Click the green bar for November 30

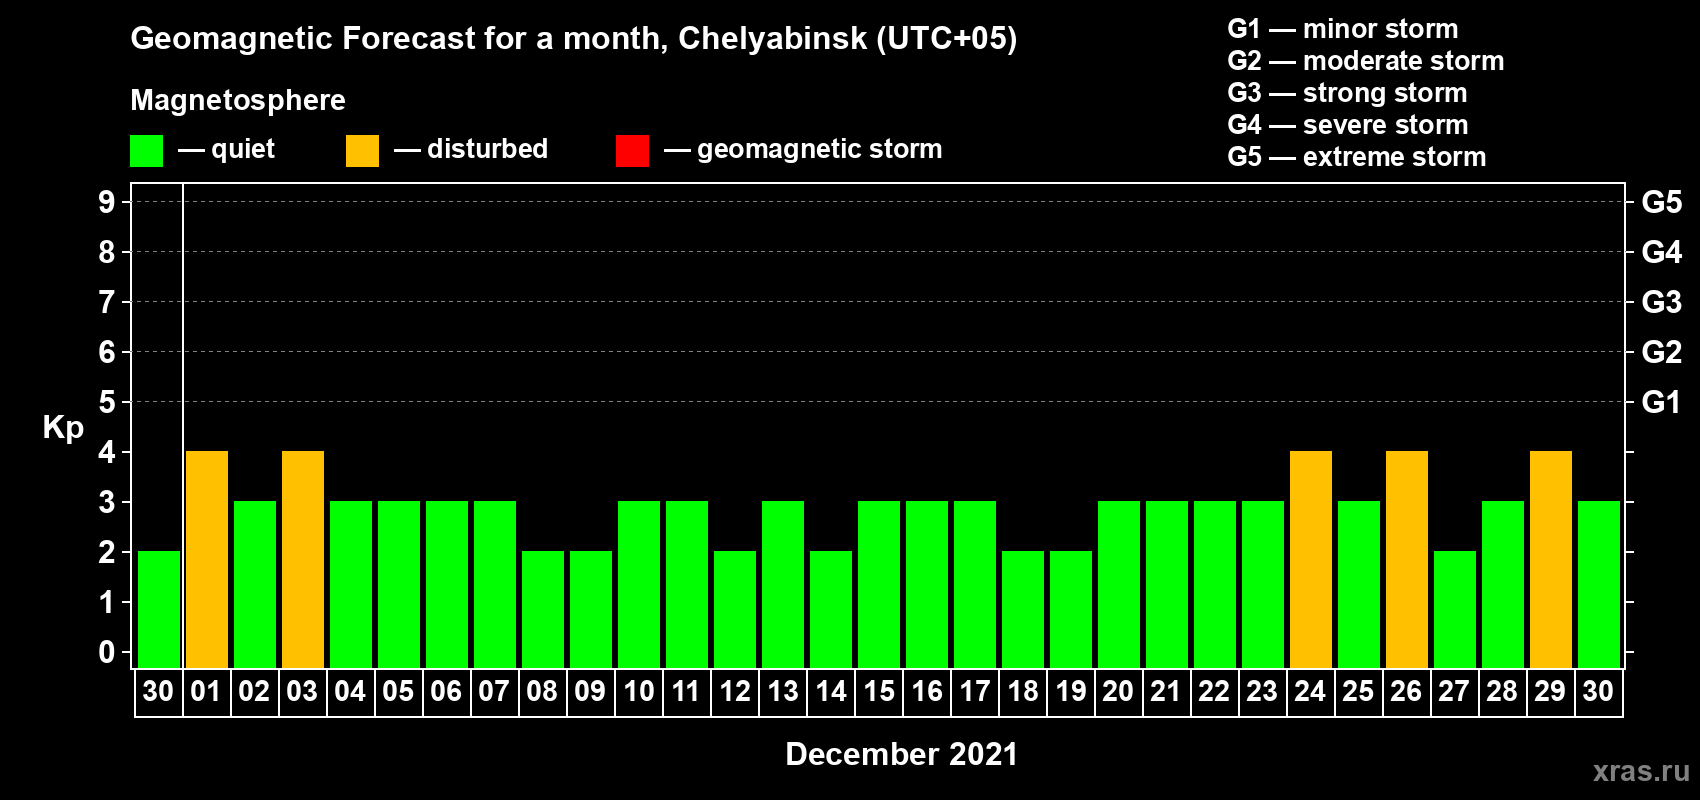[x=159, y=609]
